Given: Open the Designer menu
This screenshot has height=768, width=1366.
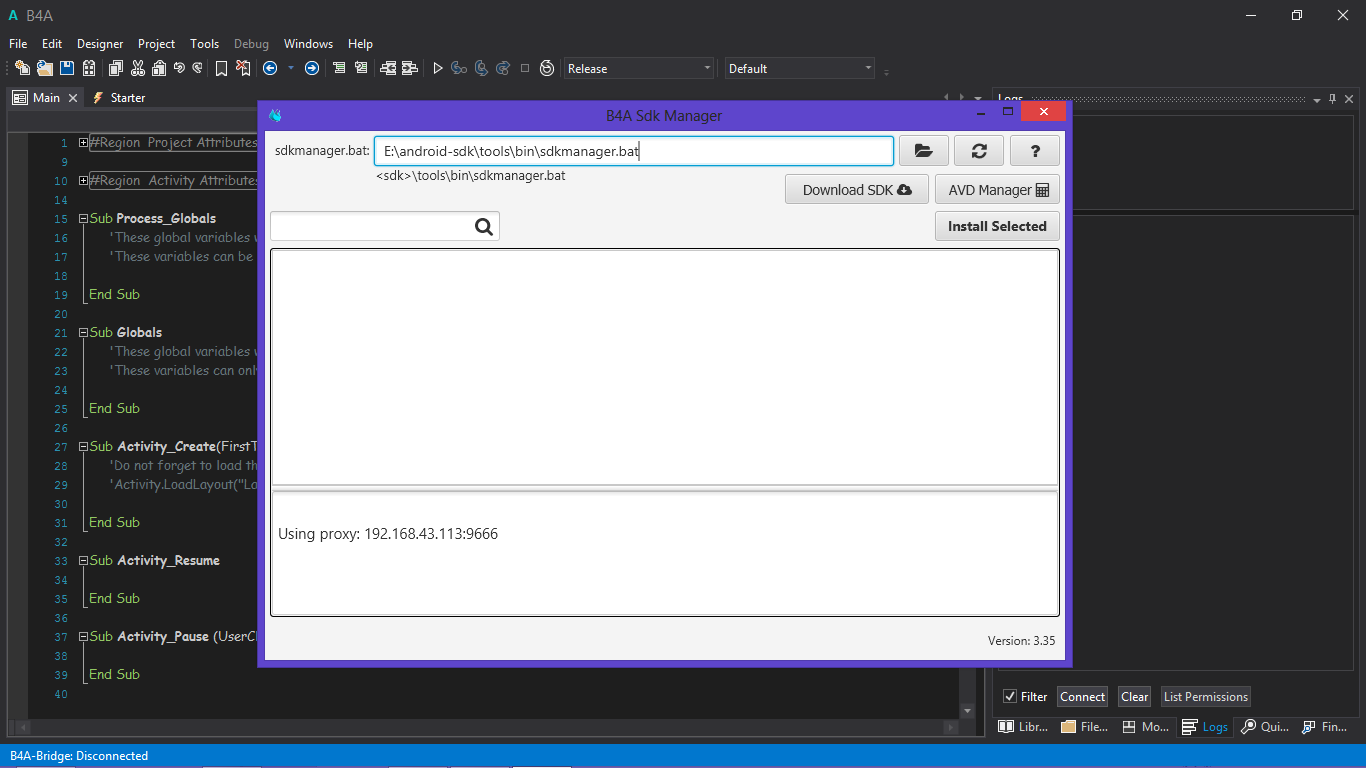Looking at the screenshot, I should 100,44.
